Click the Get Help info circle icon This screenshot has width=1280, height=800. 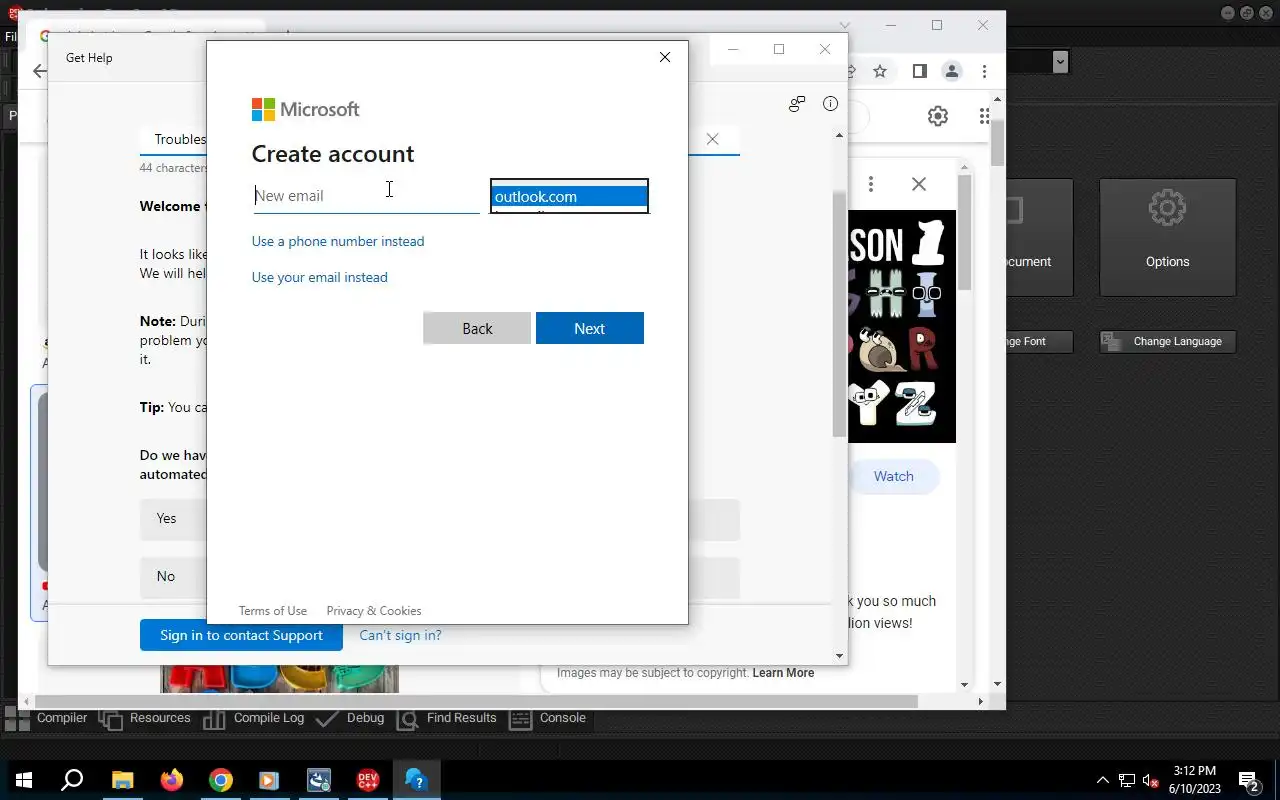click(x=830, y=103)
